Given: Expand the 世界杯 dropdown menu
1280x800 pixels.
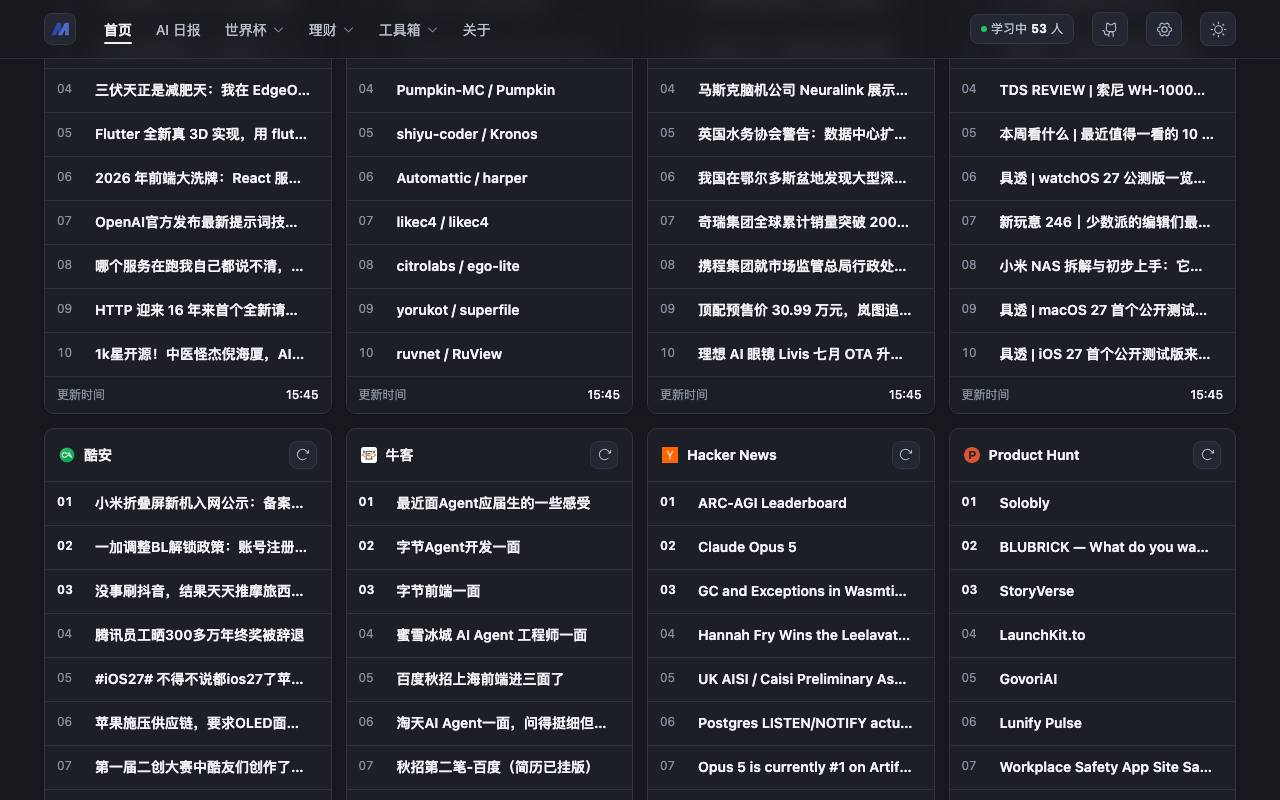Looking at the screenshot, I should [254, 30].
